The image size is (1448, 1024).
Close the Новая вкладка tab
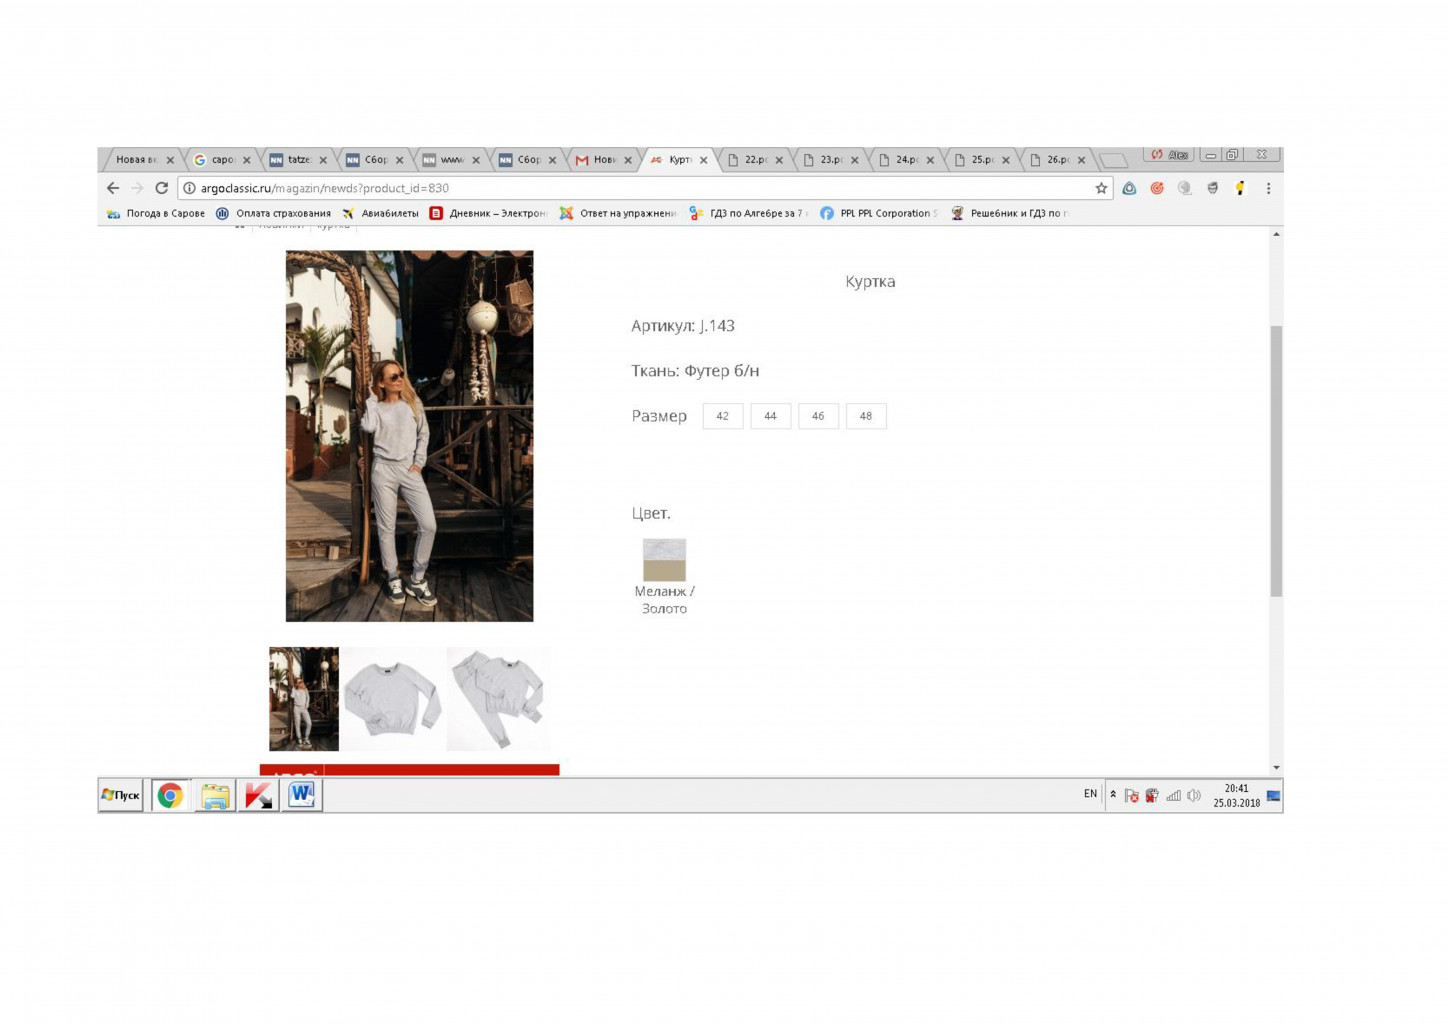click(x=170, y=160)
